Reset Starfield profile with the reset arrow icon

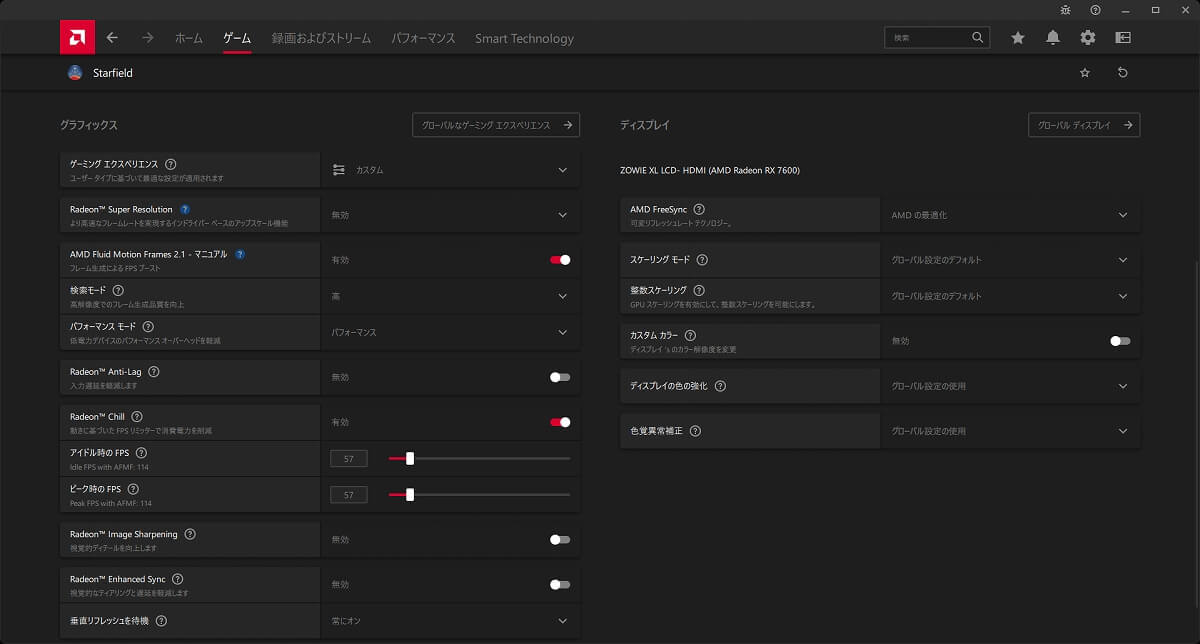pyautogui.click(x=1122, y=73)
